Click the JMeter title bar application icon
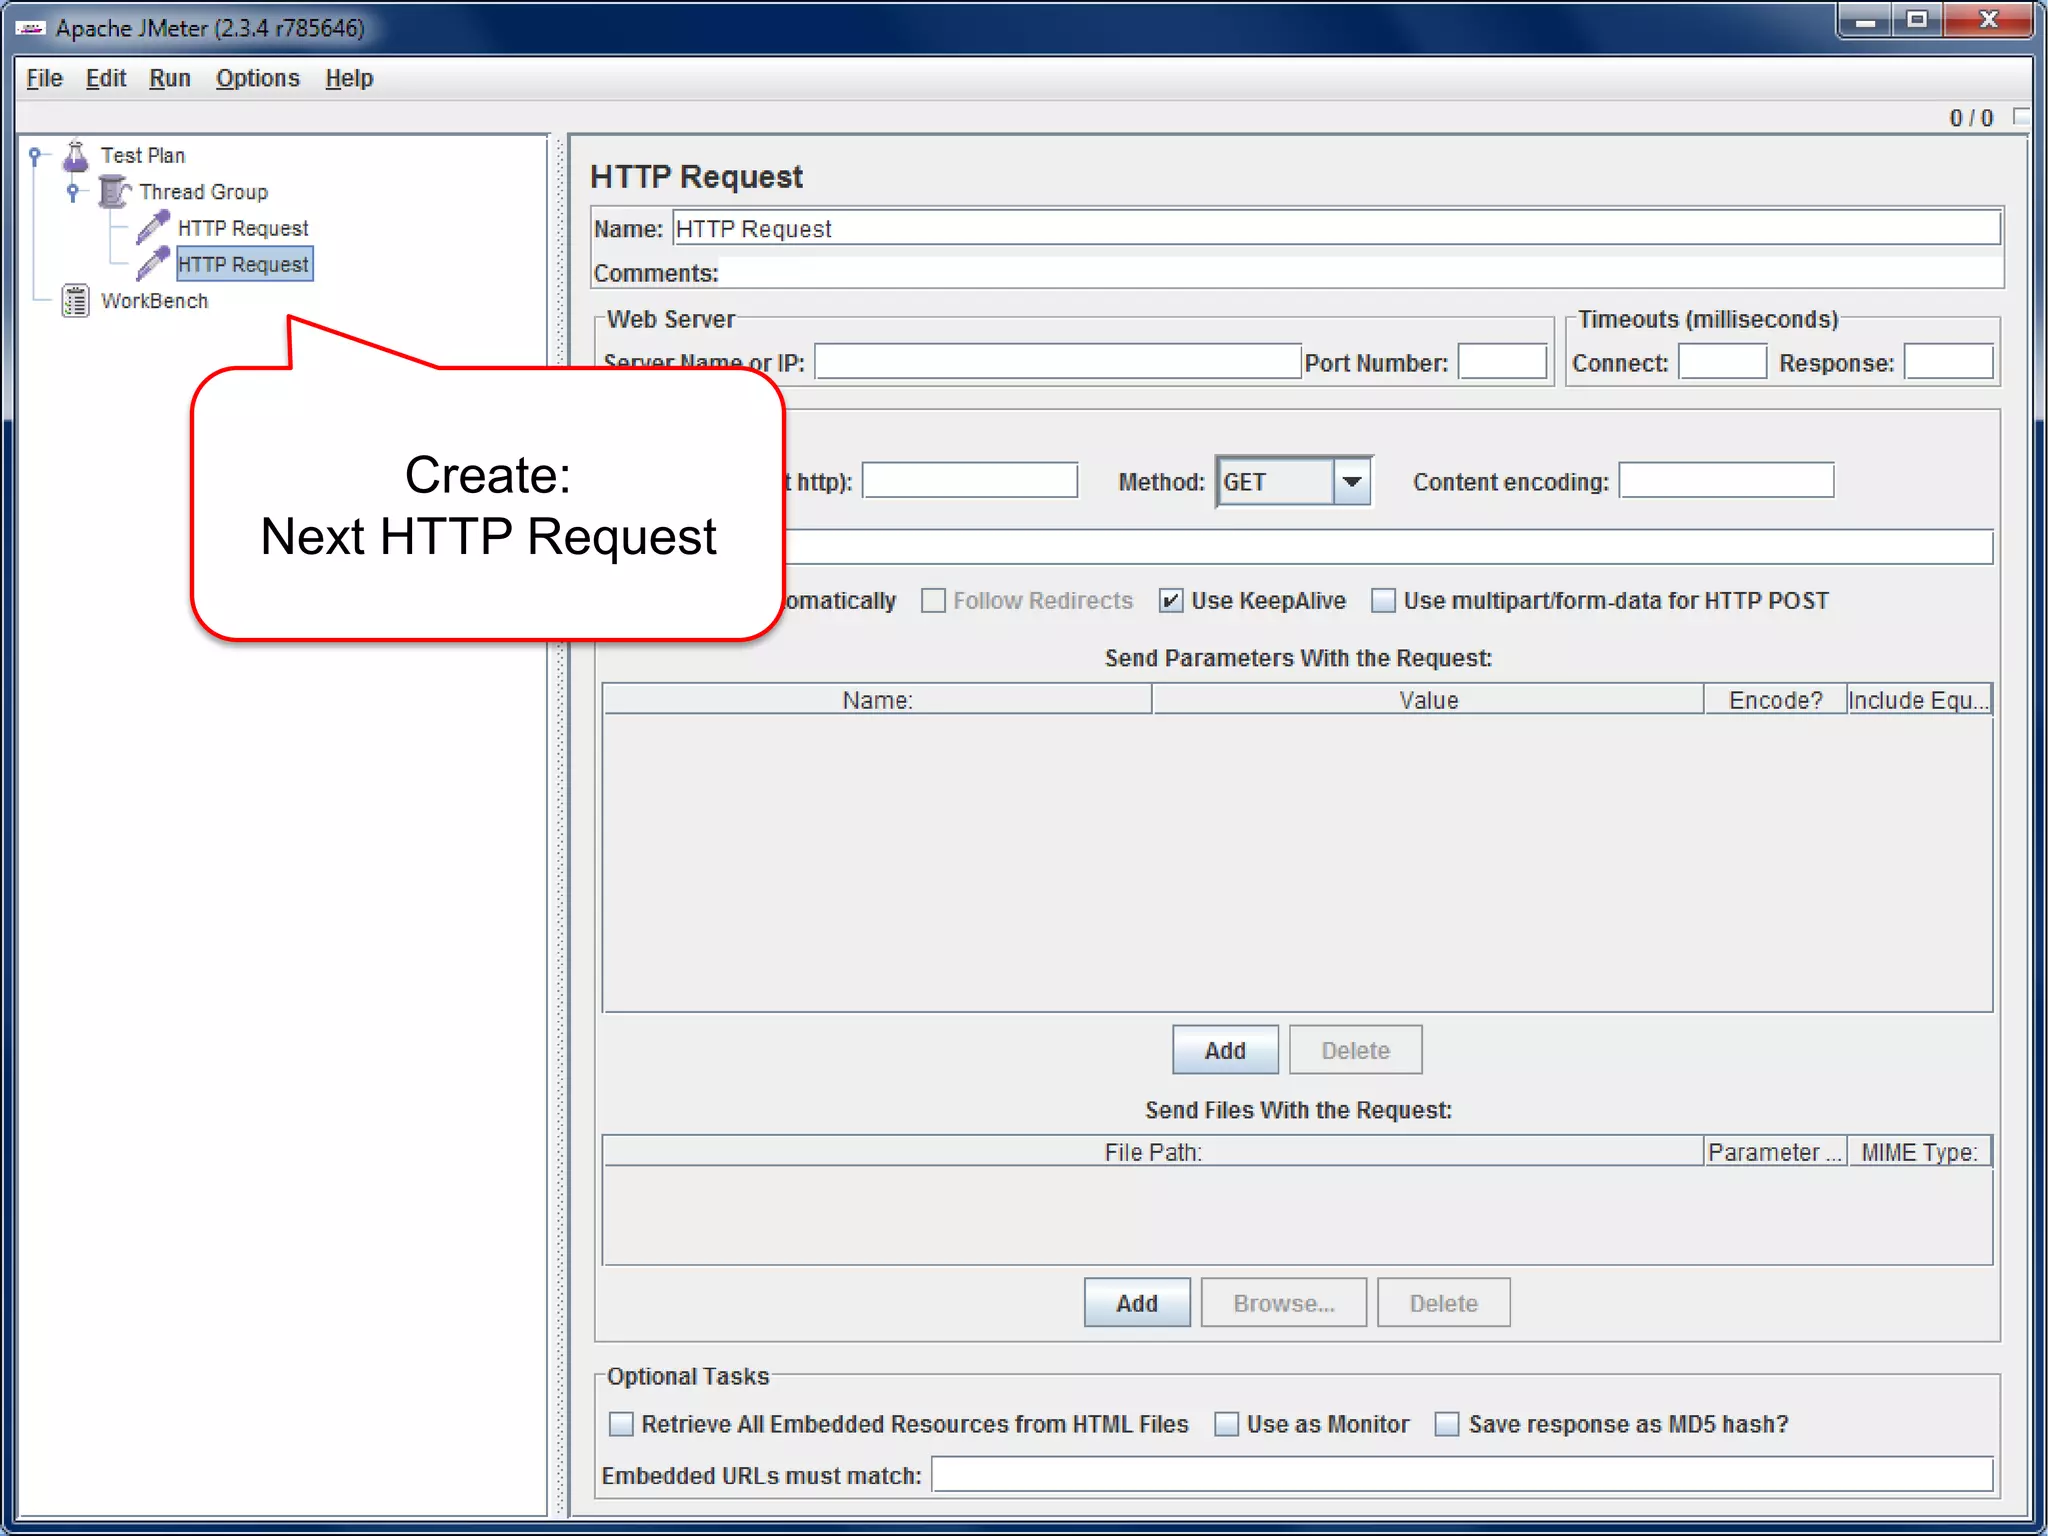This screenshot has height=1536, width=2048. click(30, 28)
